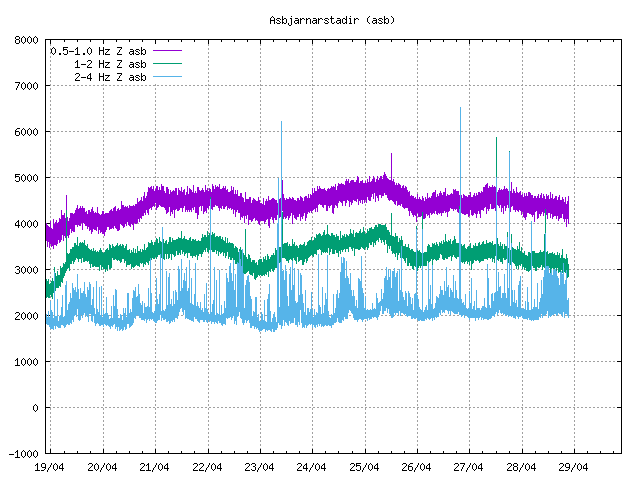Click the purple spike peak after 25/04

click(391, 155)
